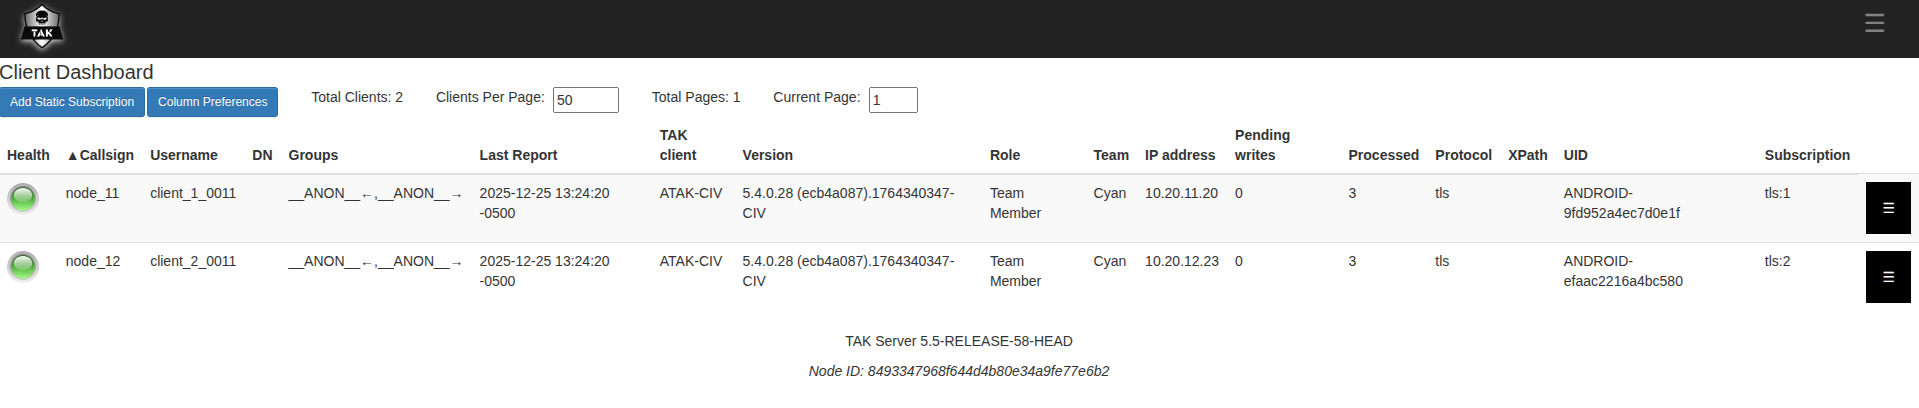Image resolution: width=1919 pixels, height=408 pixels.
Task: Click Total Clients: 2 label
Action: pyautogui.click(x=357, y=97)
